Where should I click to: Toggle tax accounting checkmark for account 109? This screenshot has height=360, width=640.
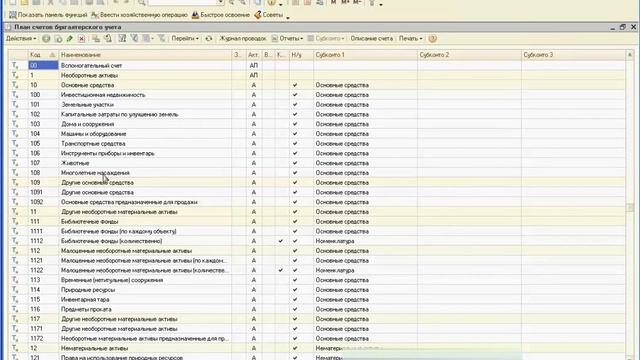pos(295,182)
